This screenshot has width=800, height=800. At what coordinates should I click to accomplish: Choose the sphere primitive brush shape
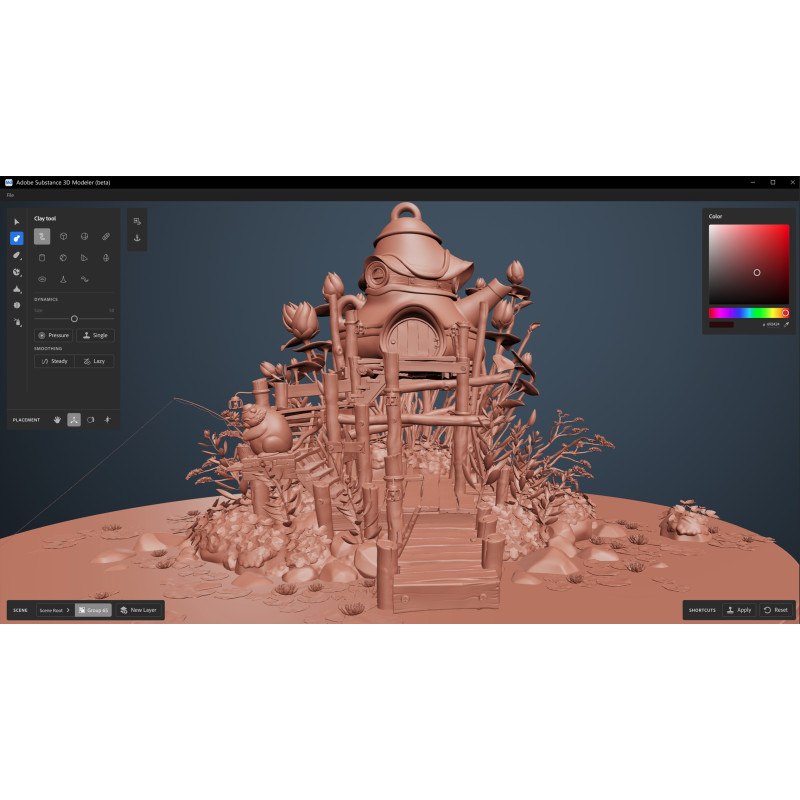(84, 237)
